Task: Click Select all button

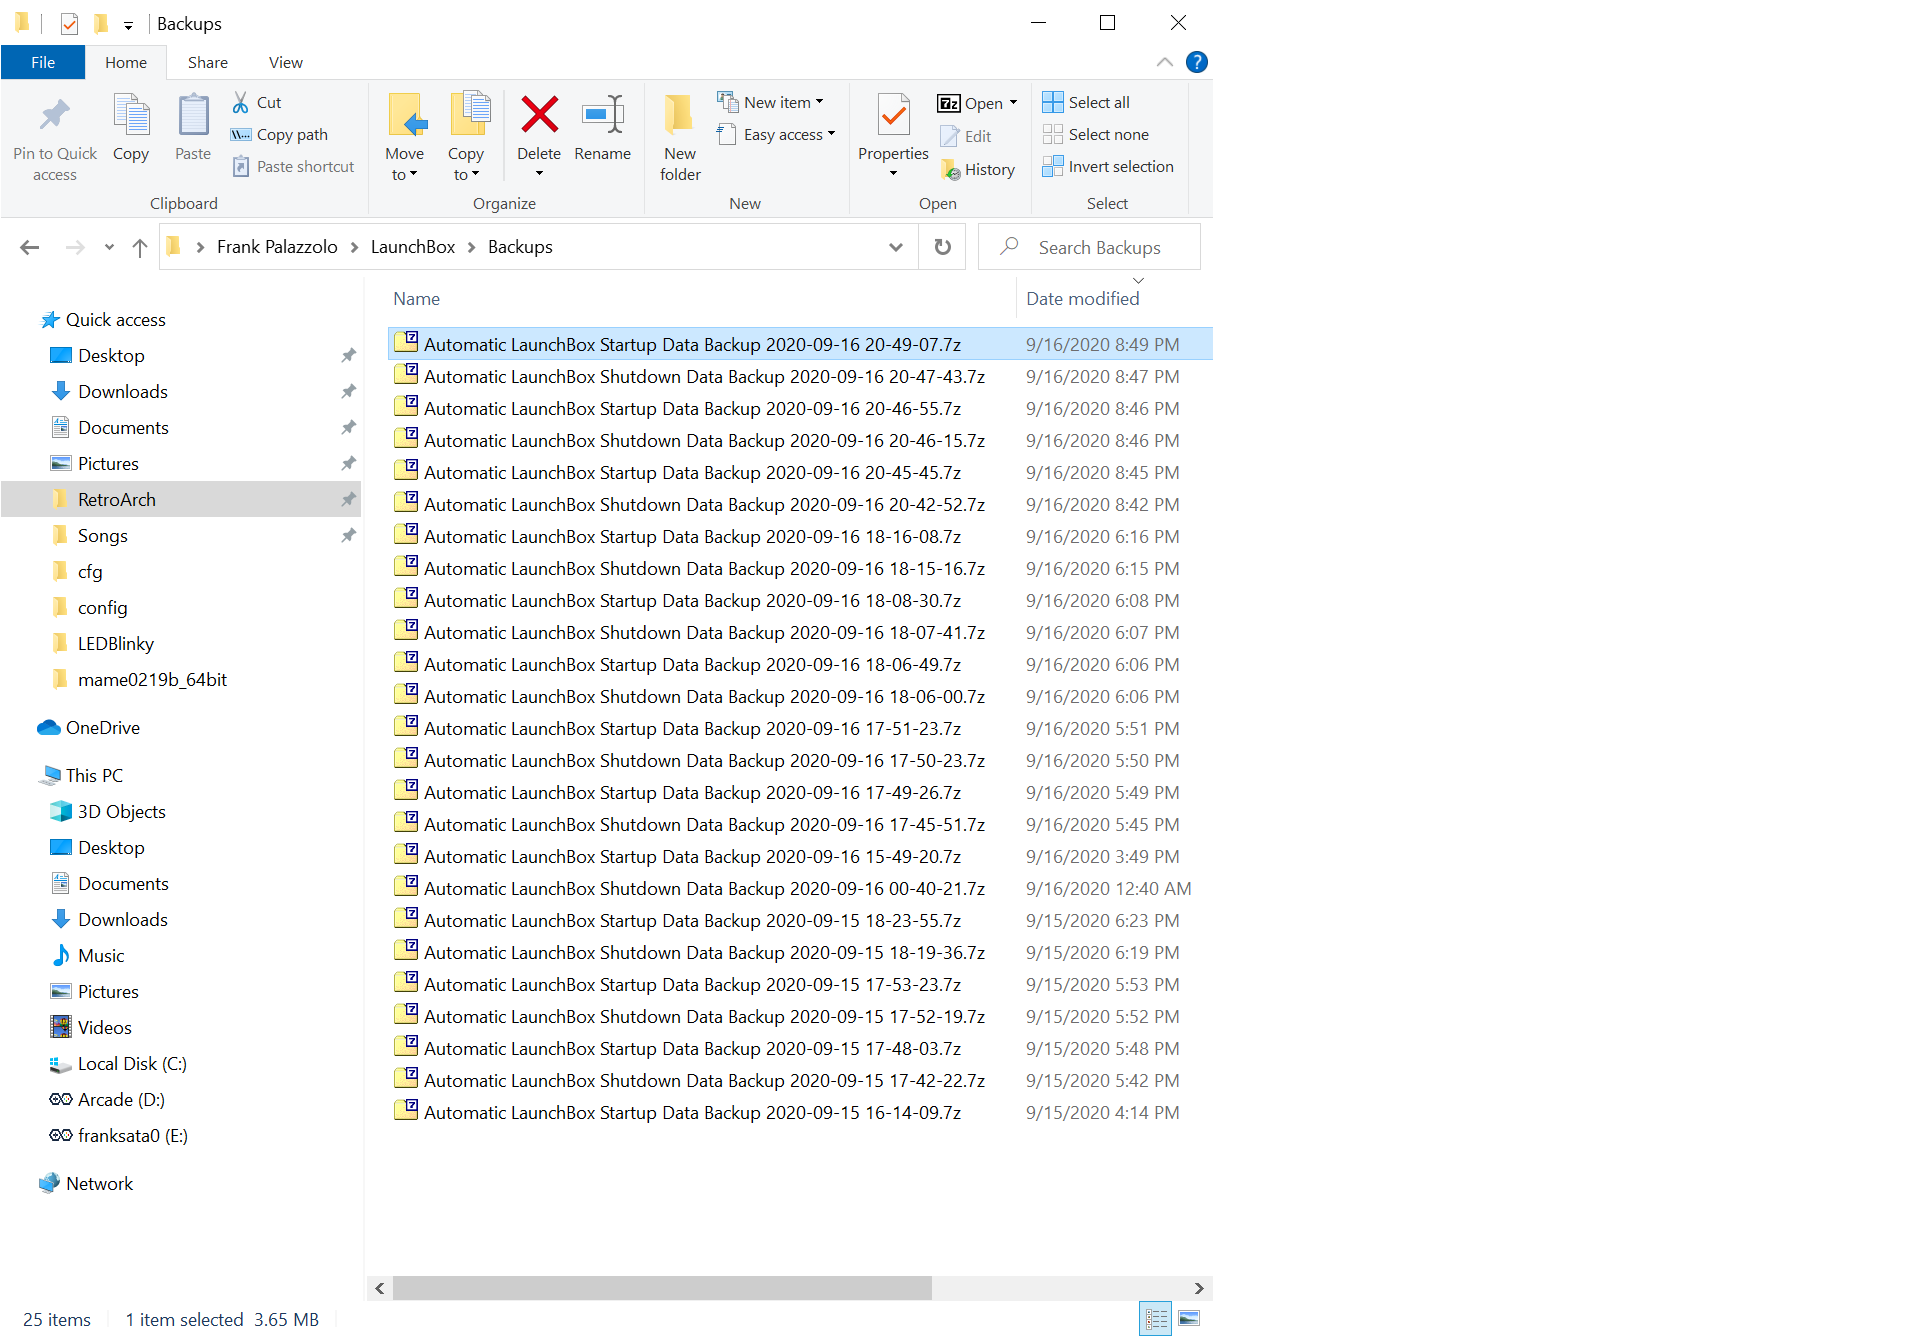Action: [1087, 102]
